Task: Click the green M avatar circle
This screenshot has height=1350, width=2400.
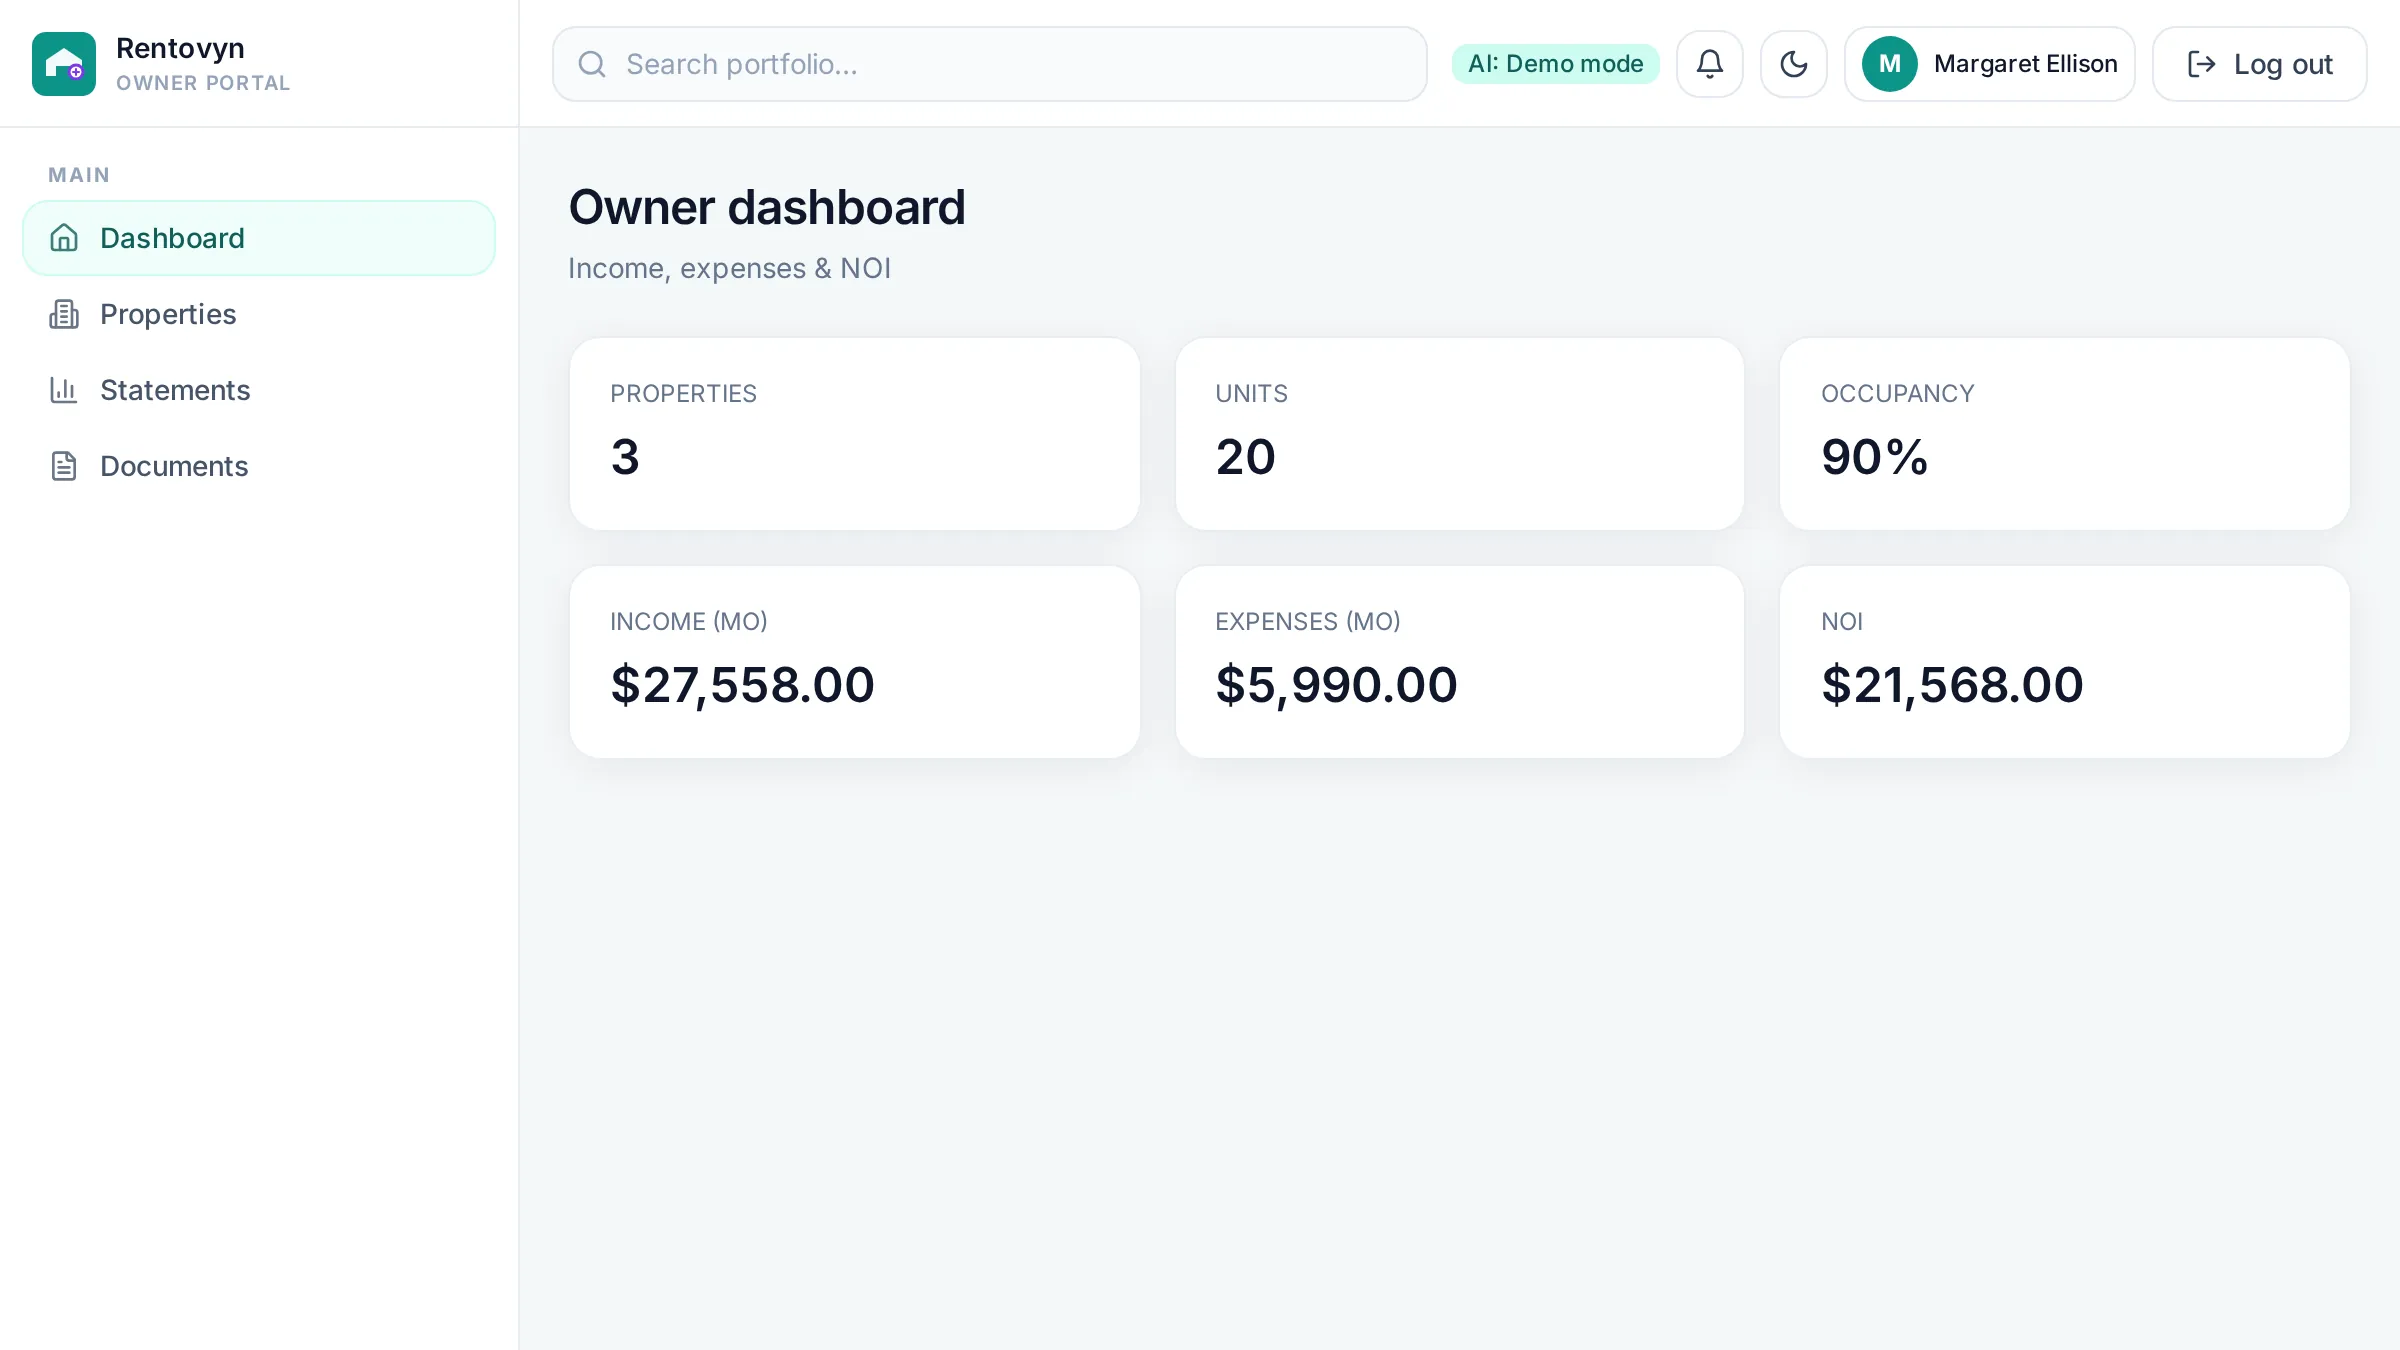Action: pyautogui.click(x=1890, y=64)
